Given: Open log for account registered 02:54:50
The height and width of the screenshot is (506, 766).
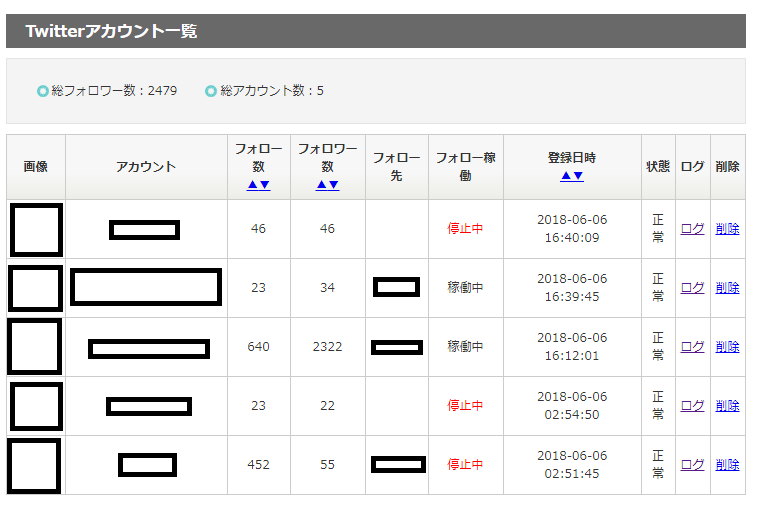Looking at the screenshot, I should click(x=692, y=405).
